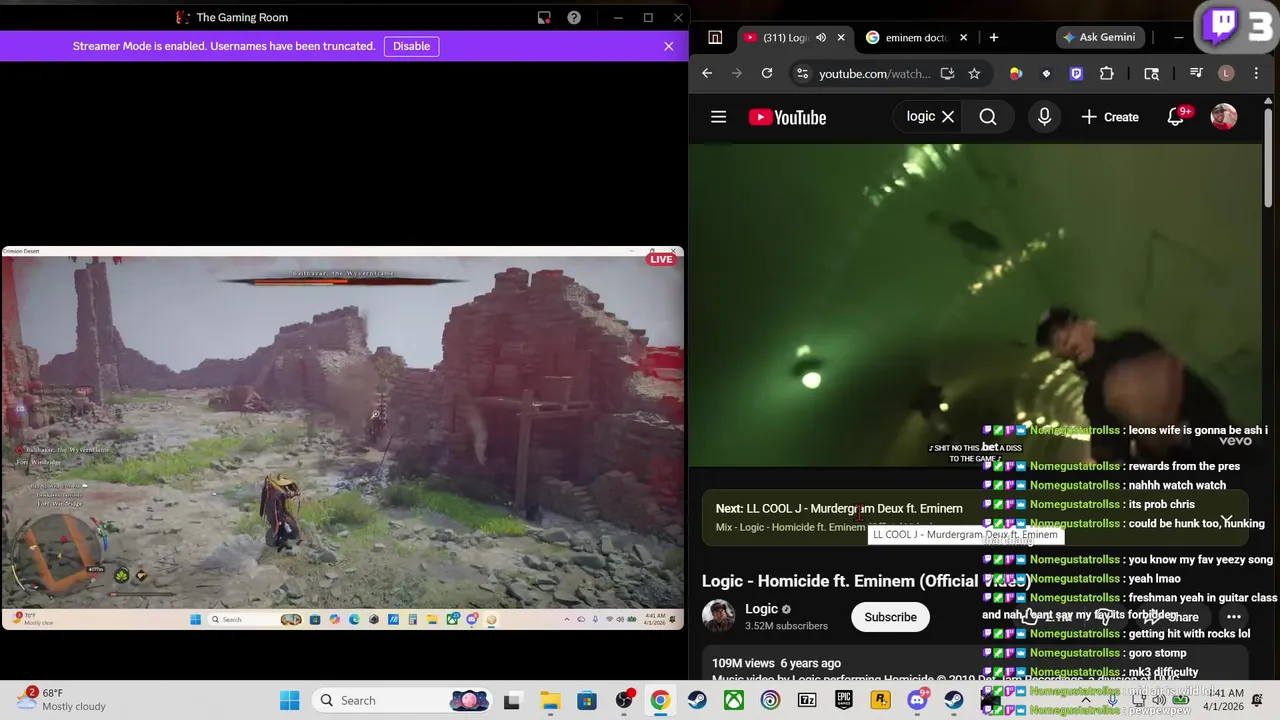Go forward in Chrome
This screenshot has height=720, width=1280.
coord(737,73)
